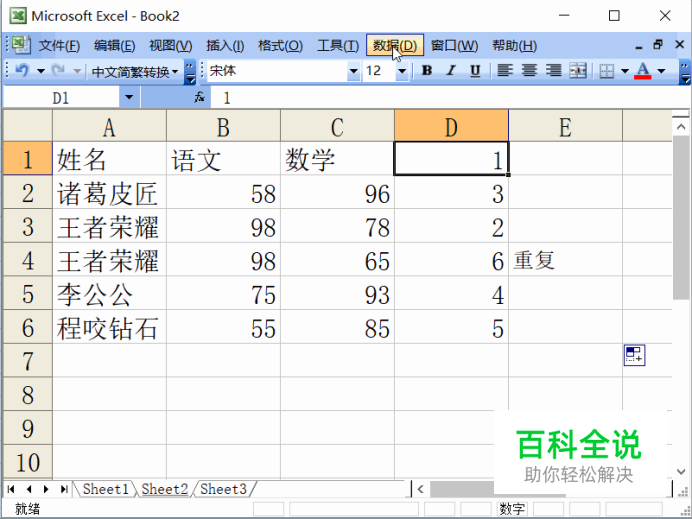Switch to Sheet2 tab

tap(165, 489)
